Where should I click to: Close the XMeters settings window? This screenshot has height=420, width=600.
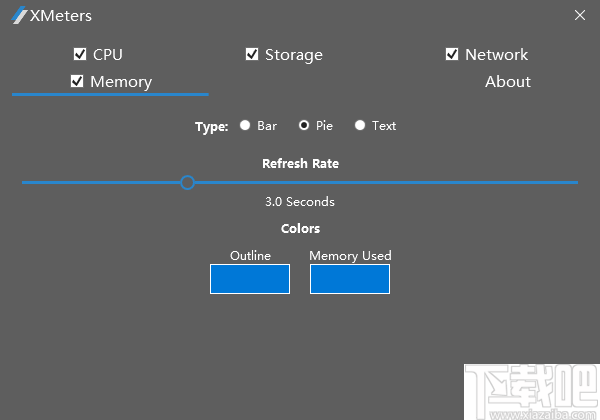tap(580, 15)
